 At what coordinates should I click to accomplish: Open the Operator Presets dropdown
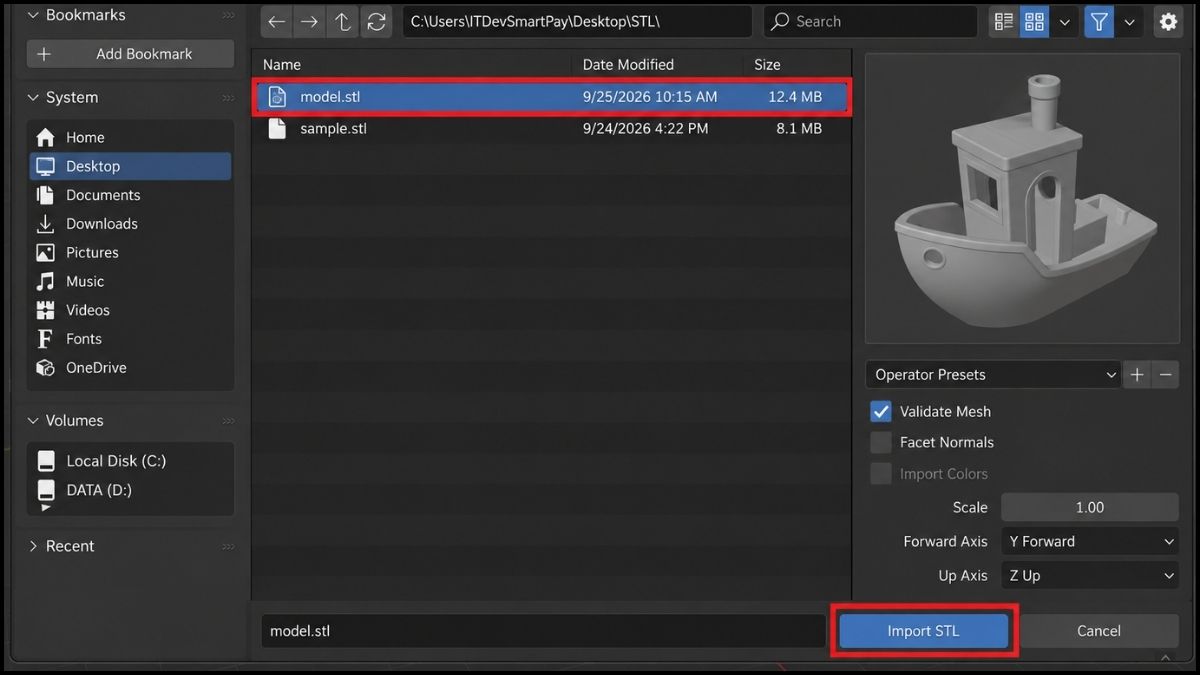(993, 375)
